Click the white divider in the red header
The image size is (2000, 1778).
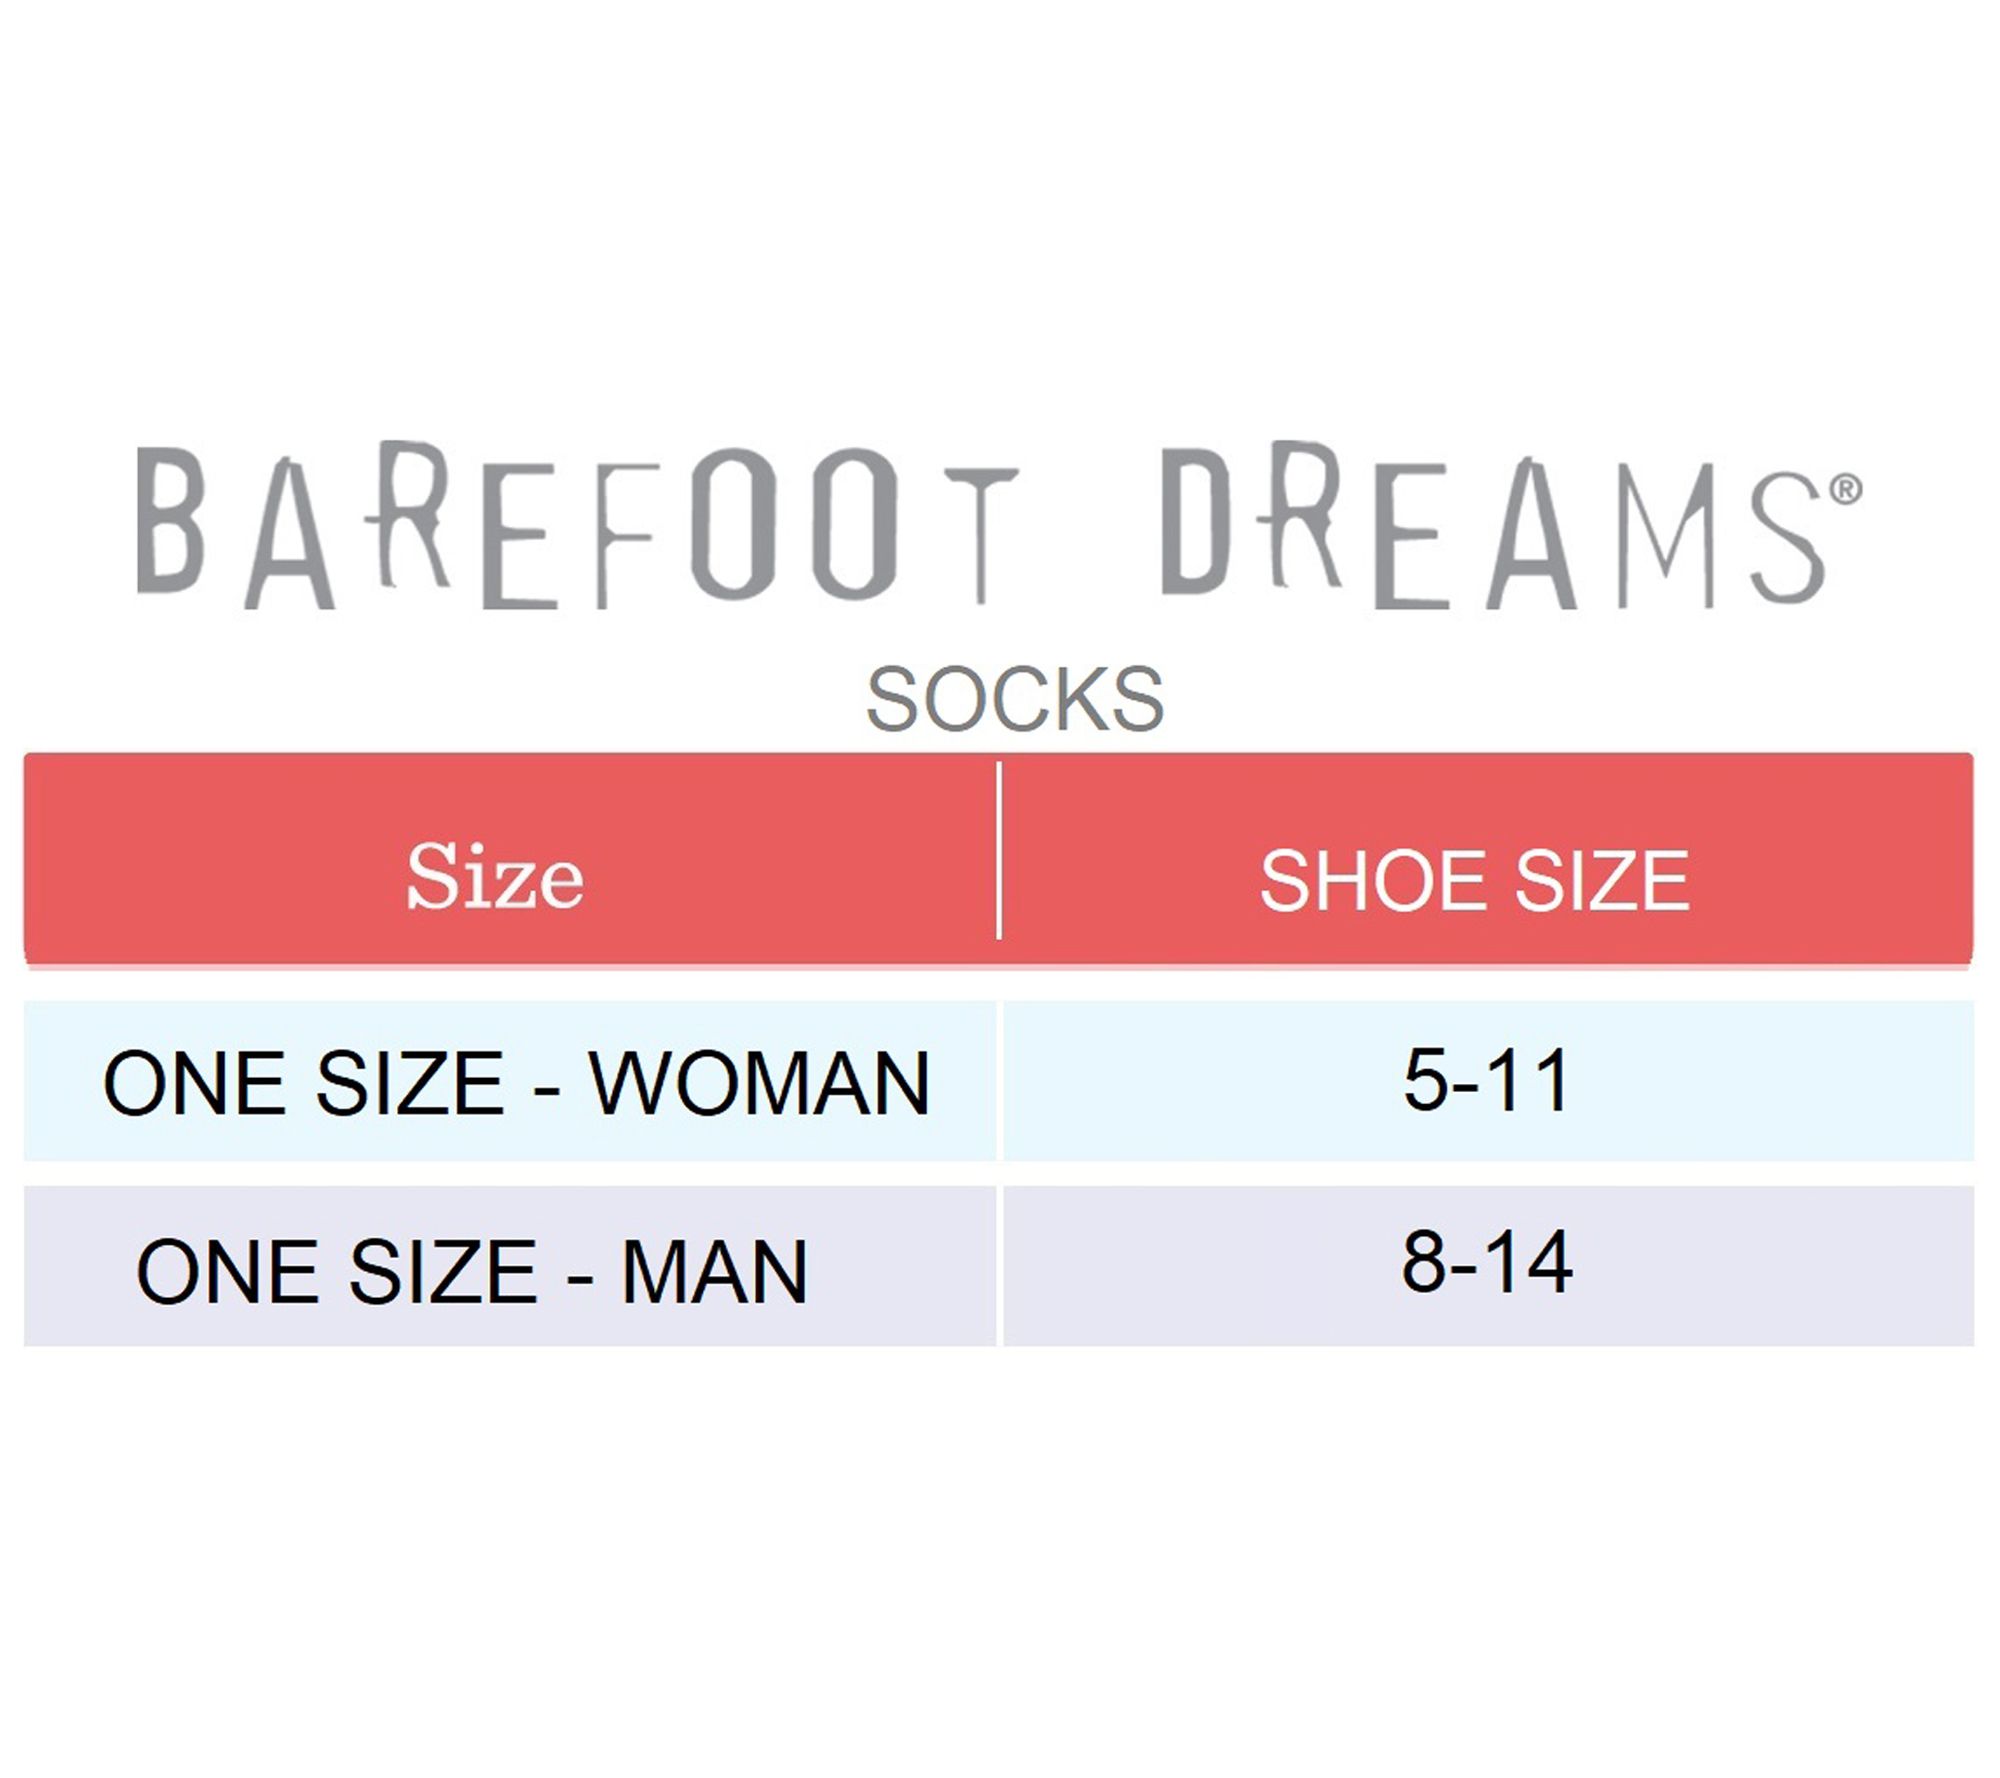(999, 851)
